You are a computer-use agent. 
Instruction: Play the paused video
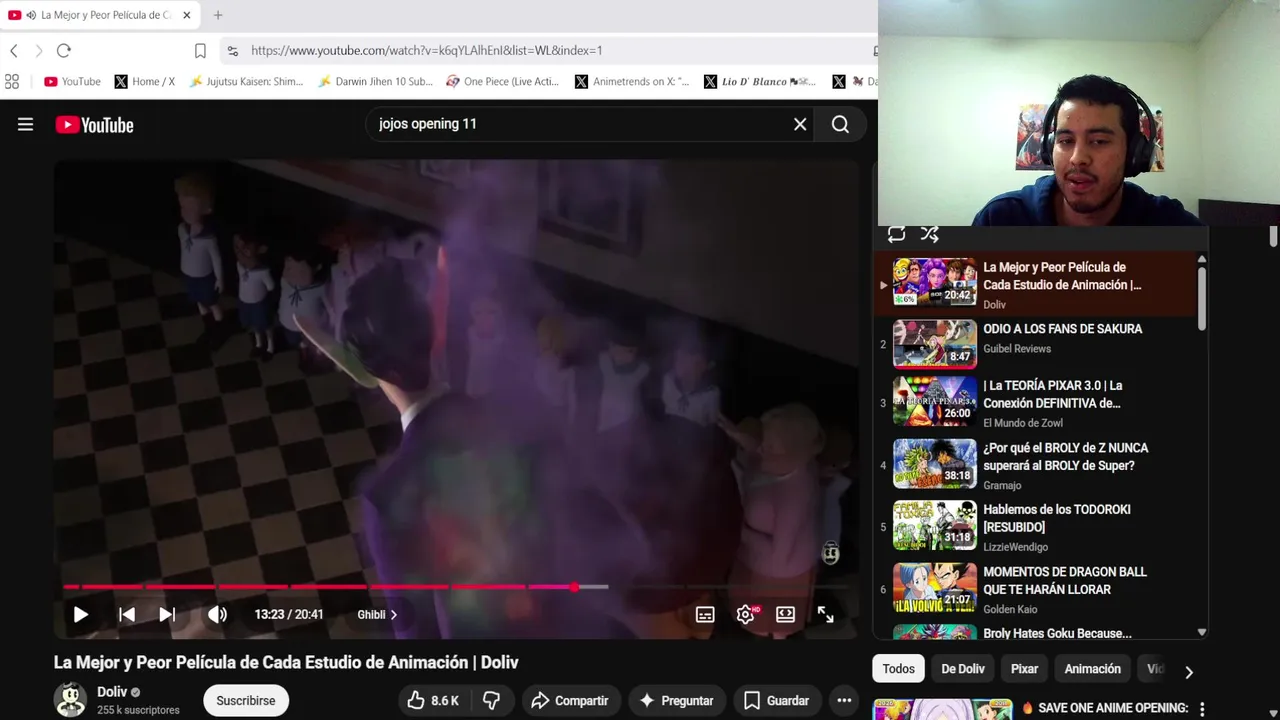tap(80, 615)
